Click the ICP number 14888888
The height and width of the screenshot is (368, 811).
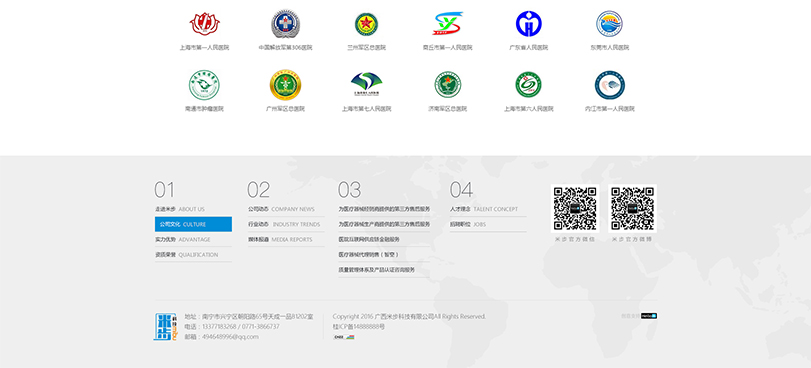pos(358,327)
